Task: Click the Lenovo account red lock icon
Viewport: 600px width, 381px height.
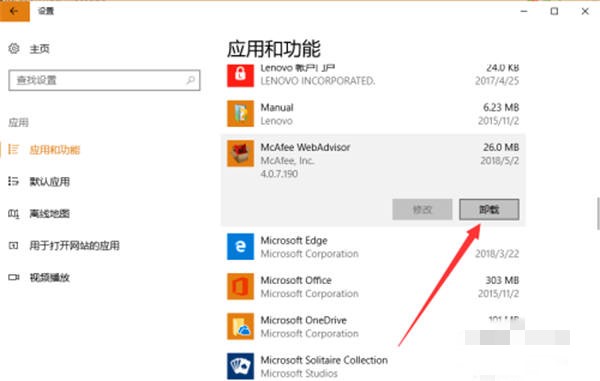Action: (x=240, y=75)
